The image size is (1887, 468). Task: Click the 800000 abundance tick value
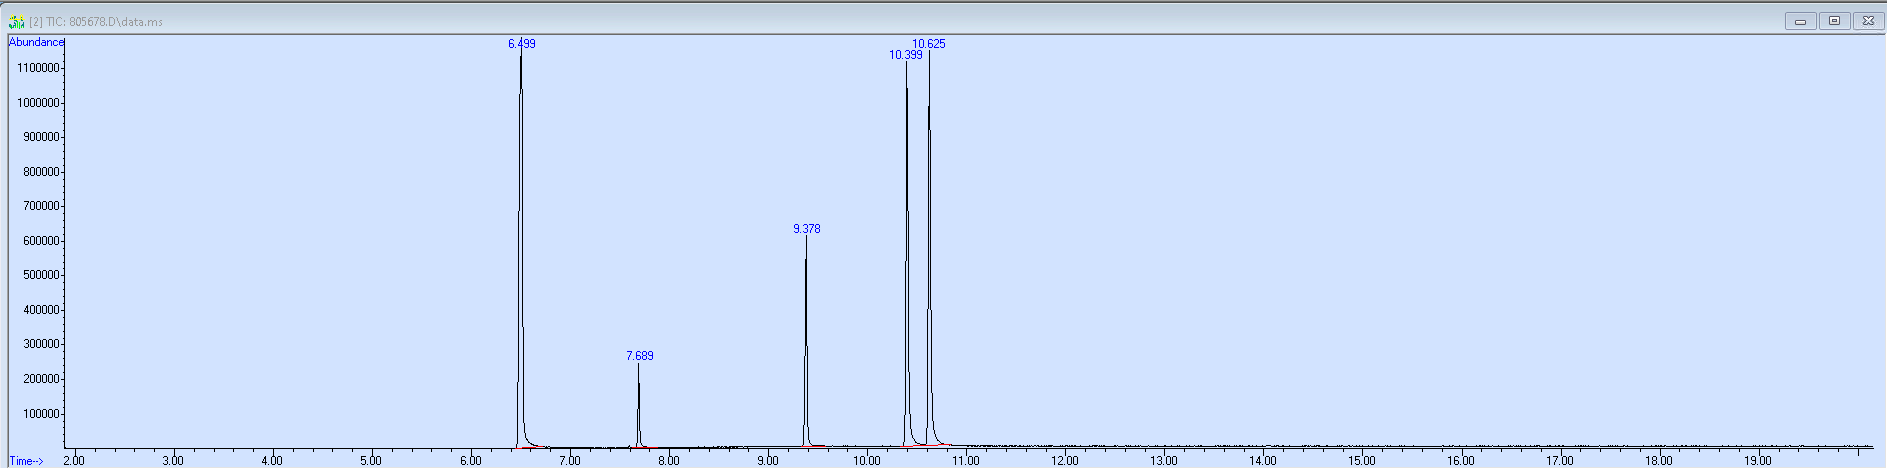pos(41,172)
